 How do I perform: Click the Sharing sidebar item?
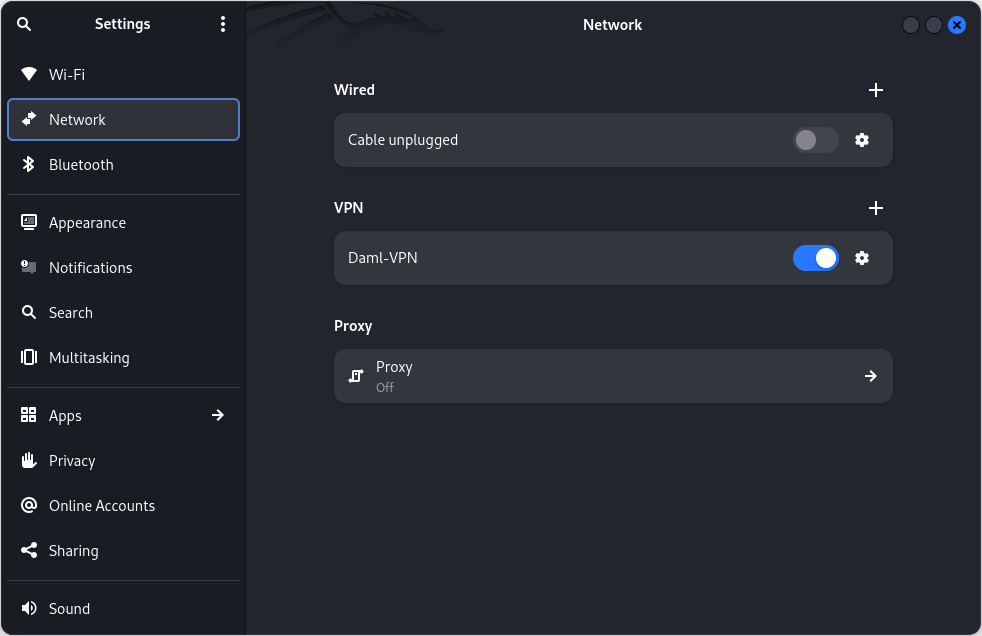(73, 550)
